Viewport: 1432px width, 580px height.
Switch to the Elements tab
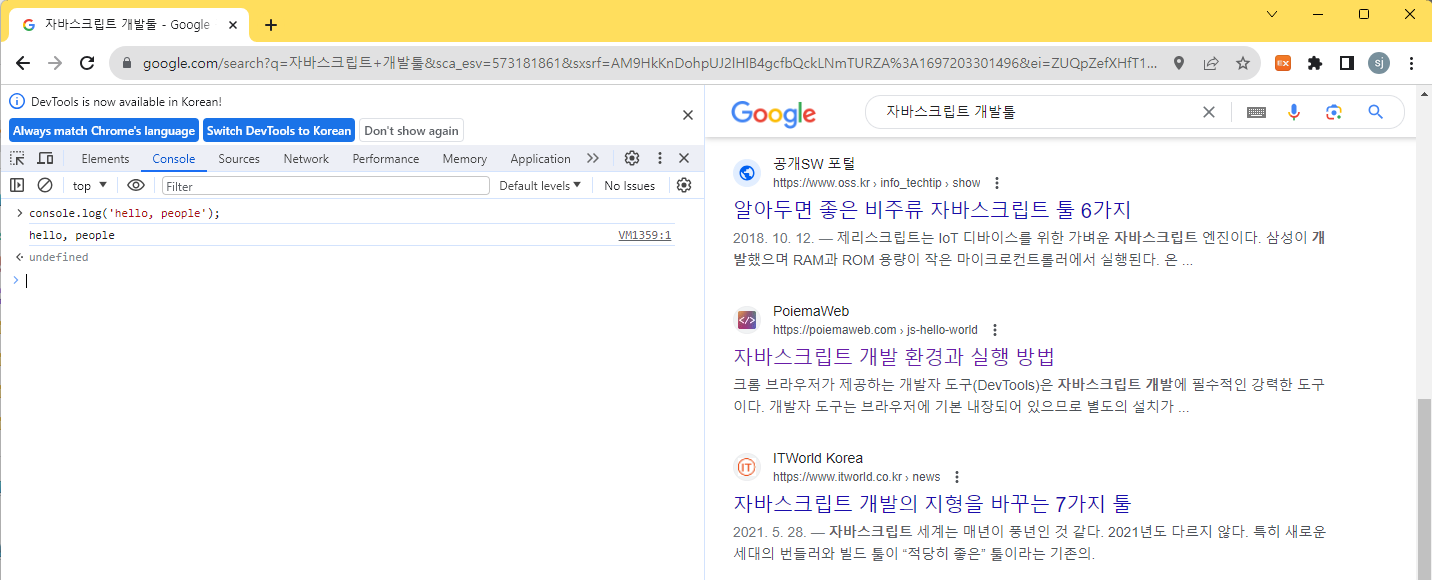[105, 159]
